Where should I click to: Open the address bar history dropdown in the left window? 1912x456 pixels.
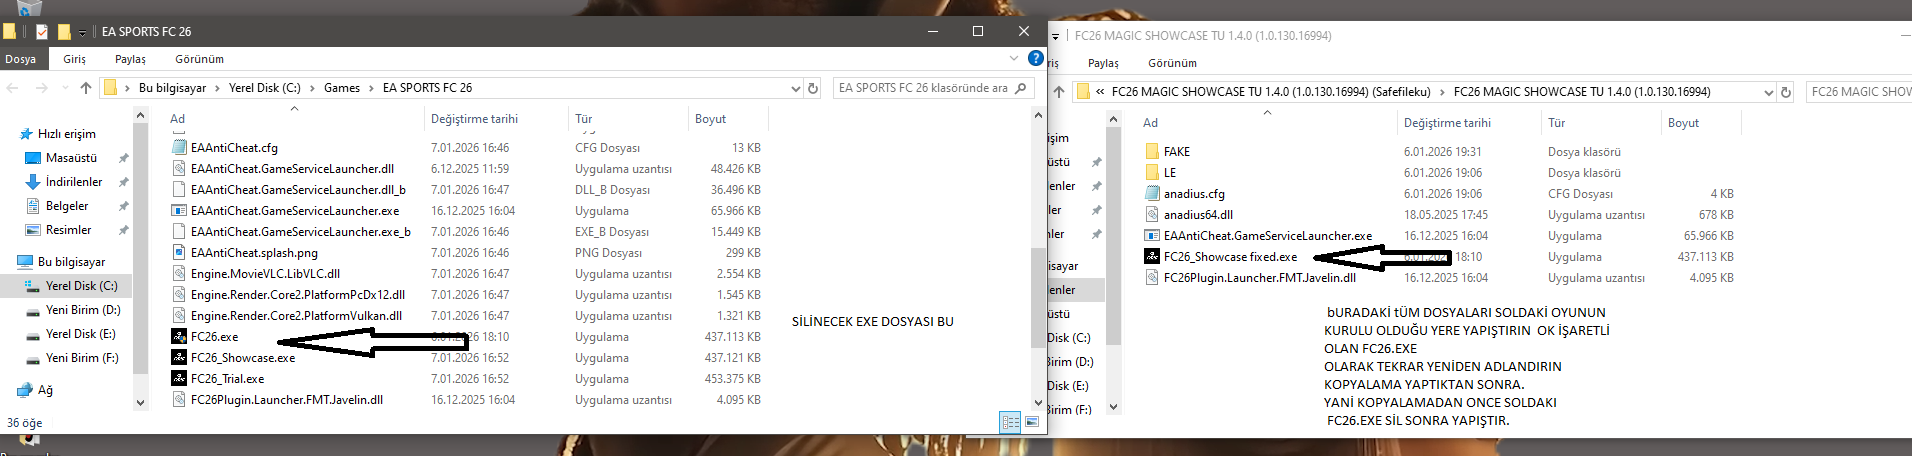(796, 88)
